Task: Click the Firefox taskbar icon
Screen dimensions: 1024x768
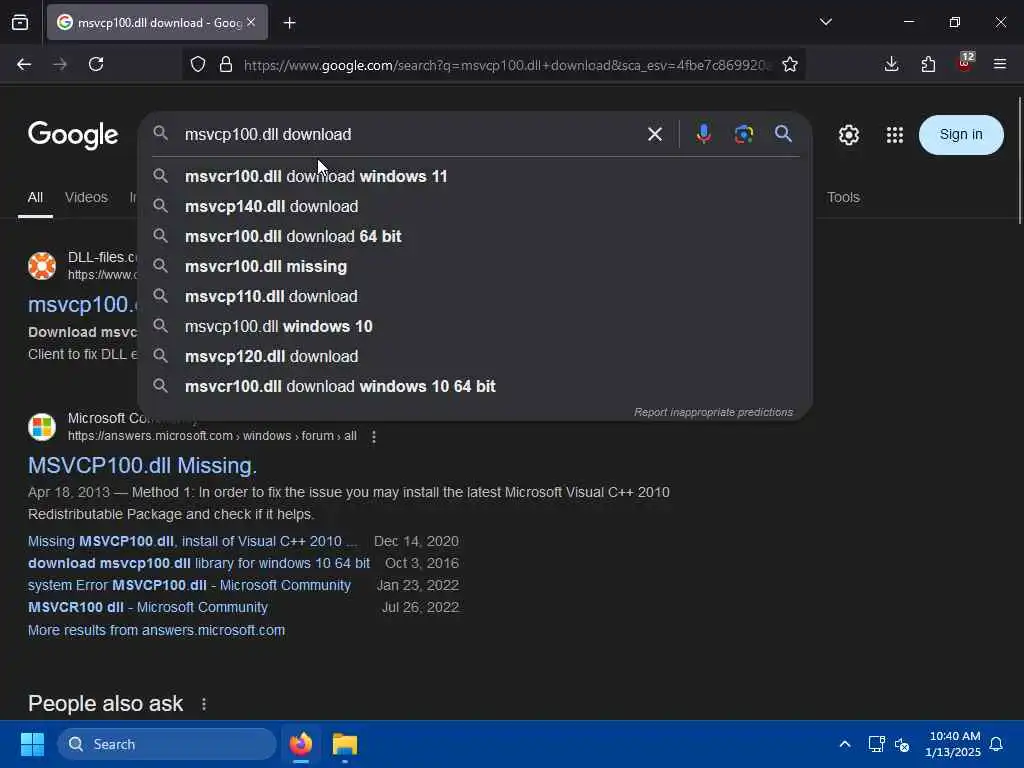Action: click(x=301, y=744)
